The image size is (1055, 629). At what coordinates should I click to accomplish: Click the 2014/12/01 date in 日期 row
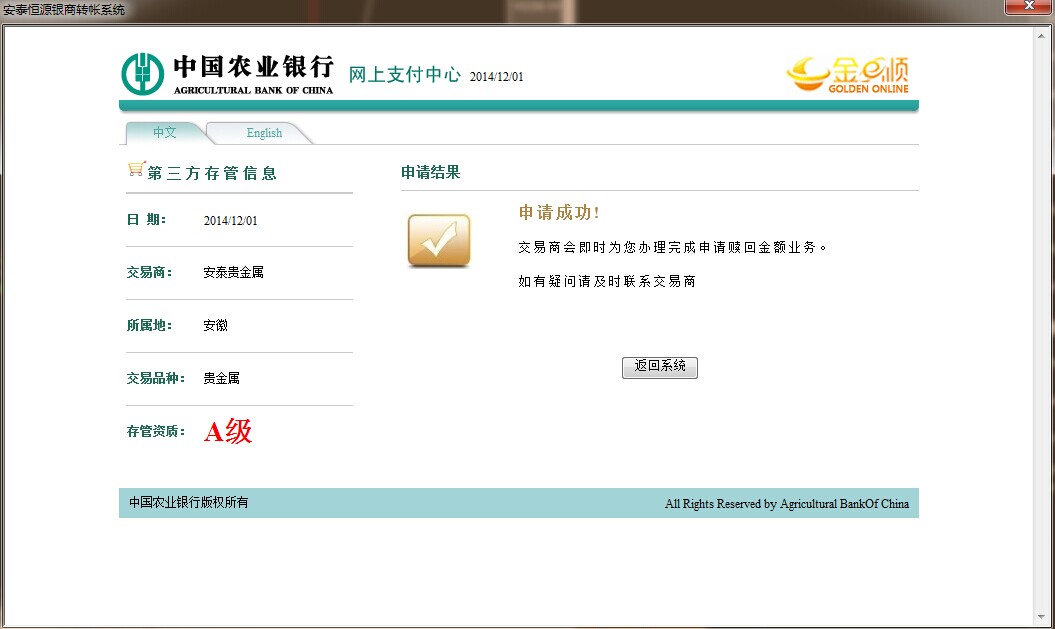[230, 220]
